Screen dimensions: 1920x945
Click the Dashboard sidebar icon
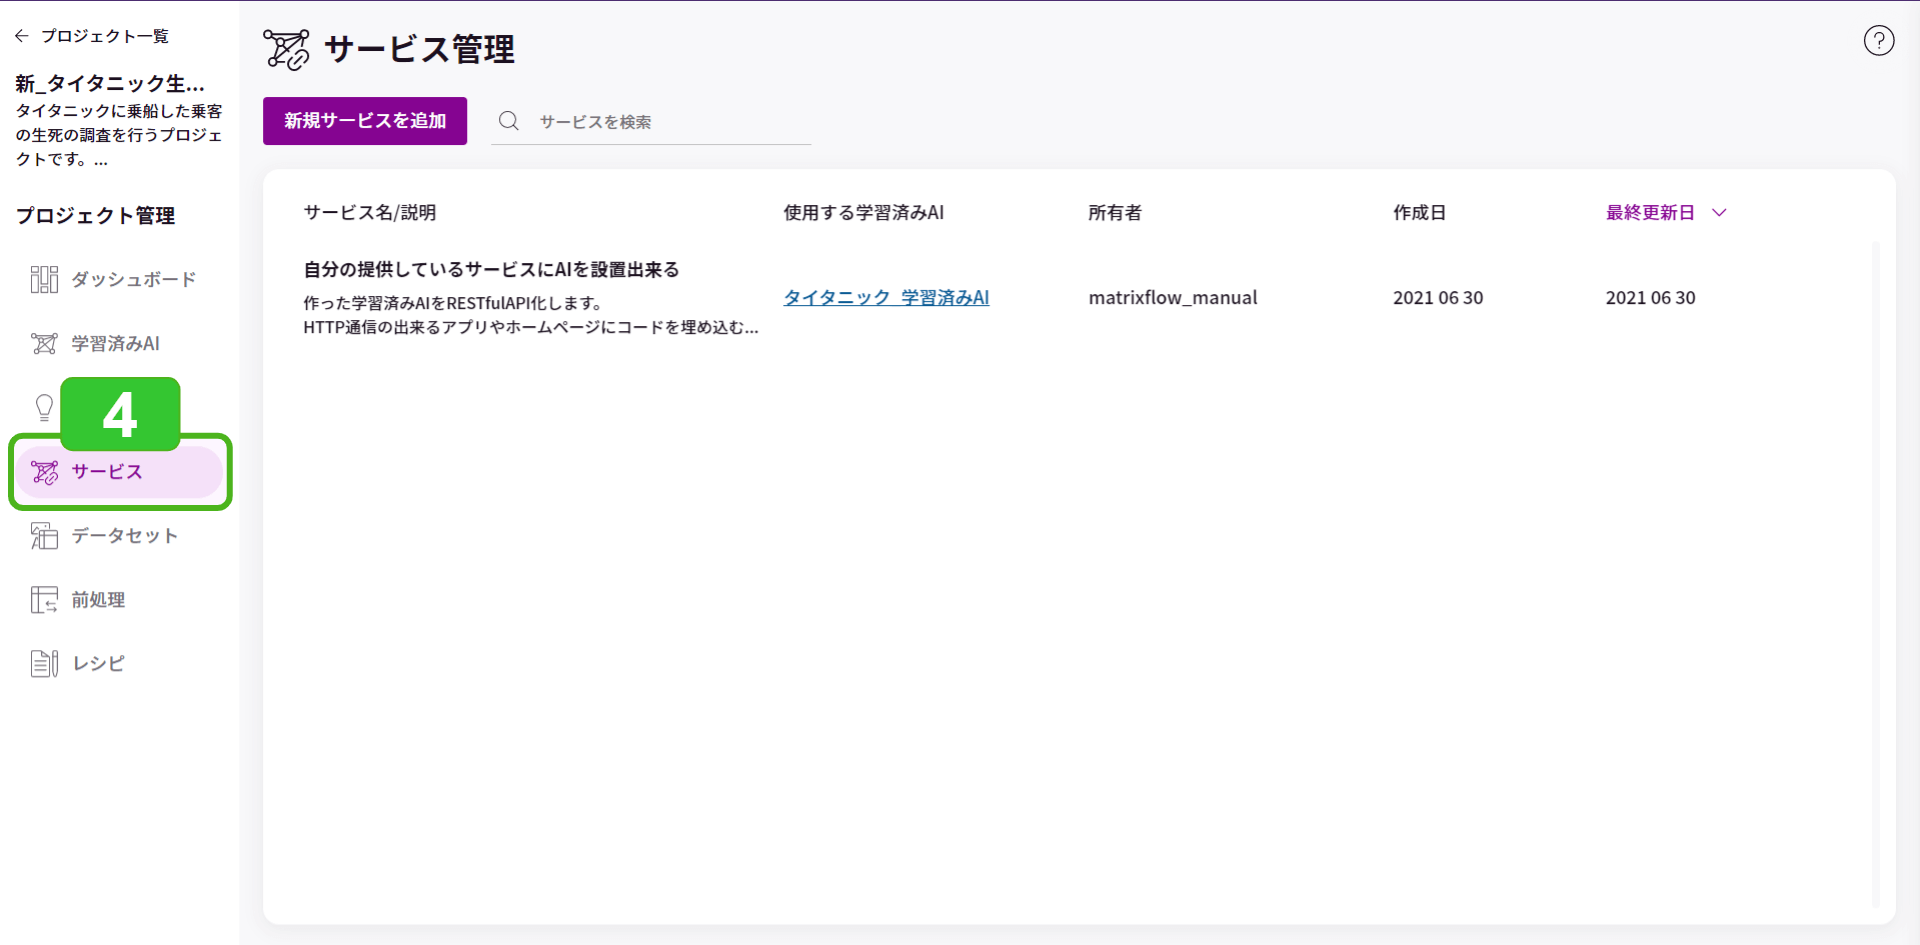tap(44, 279)
